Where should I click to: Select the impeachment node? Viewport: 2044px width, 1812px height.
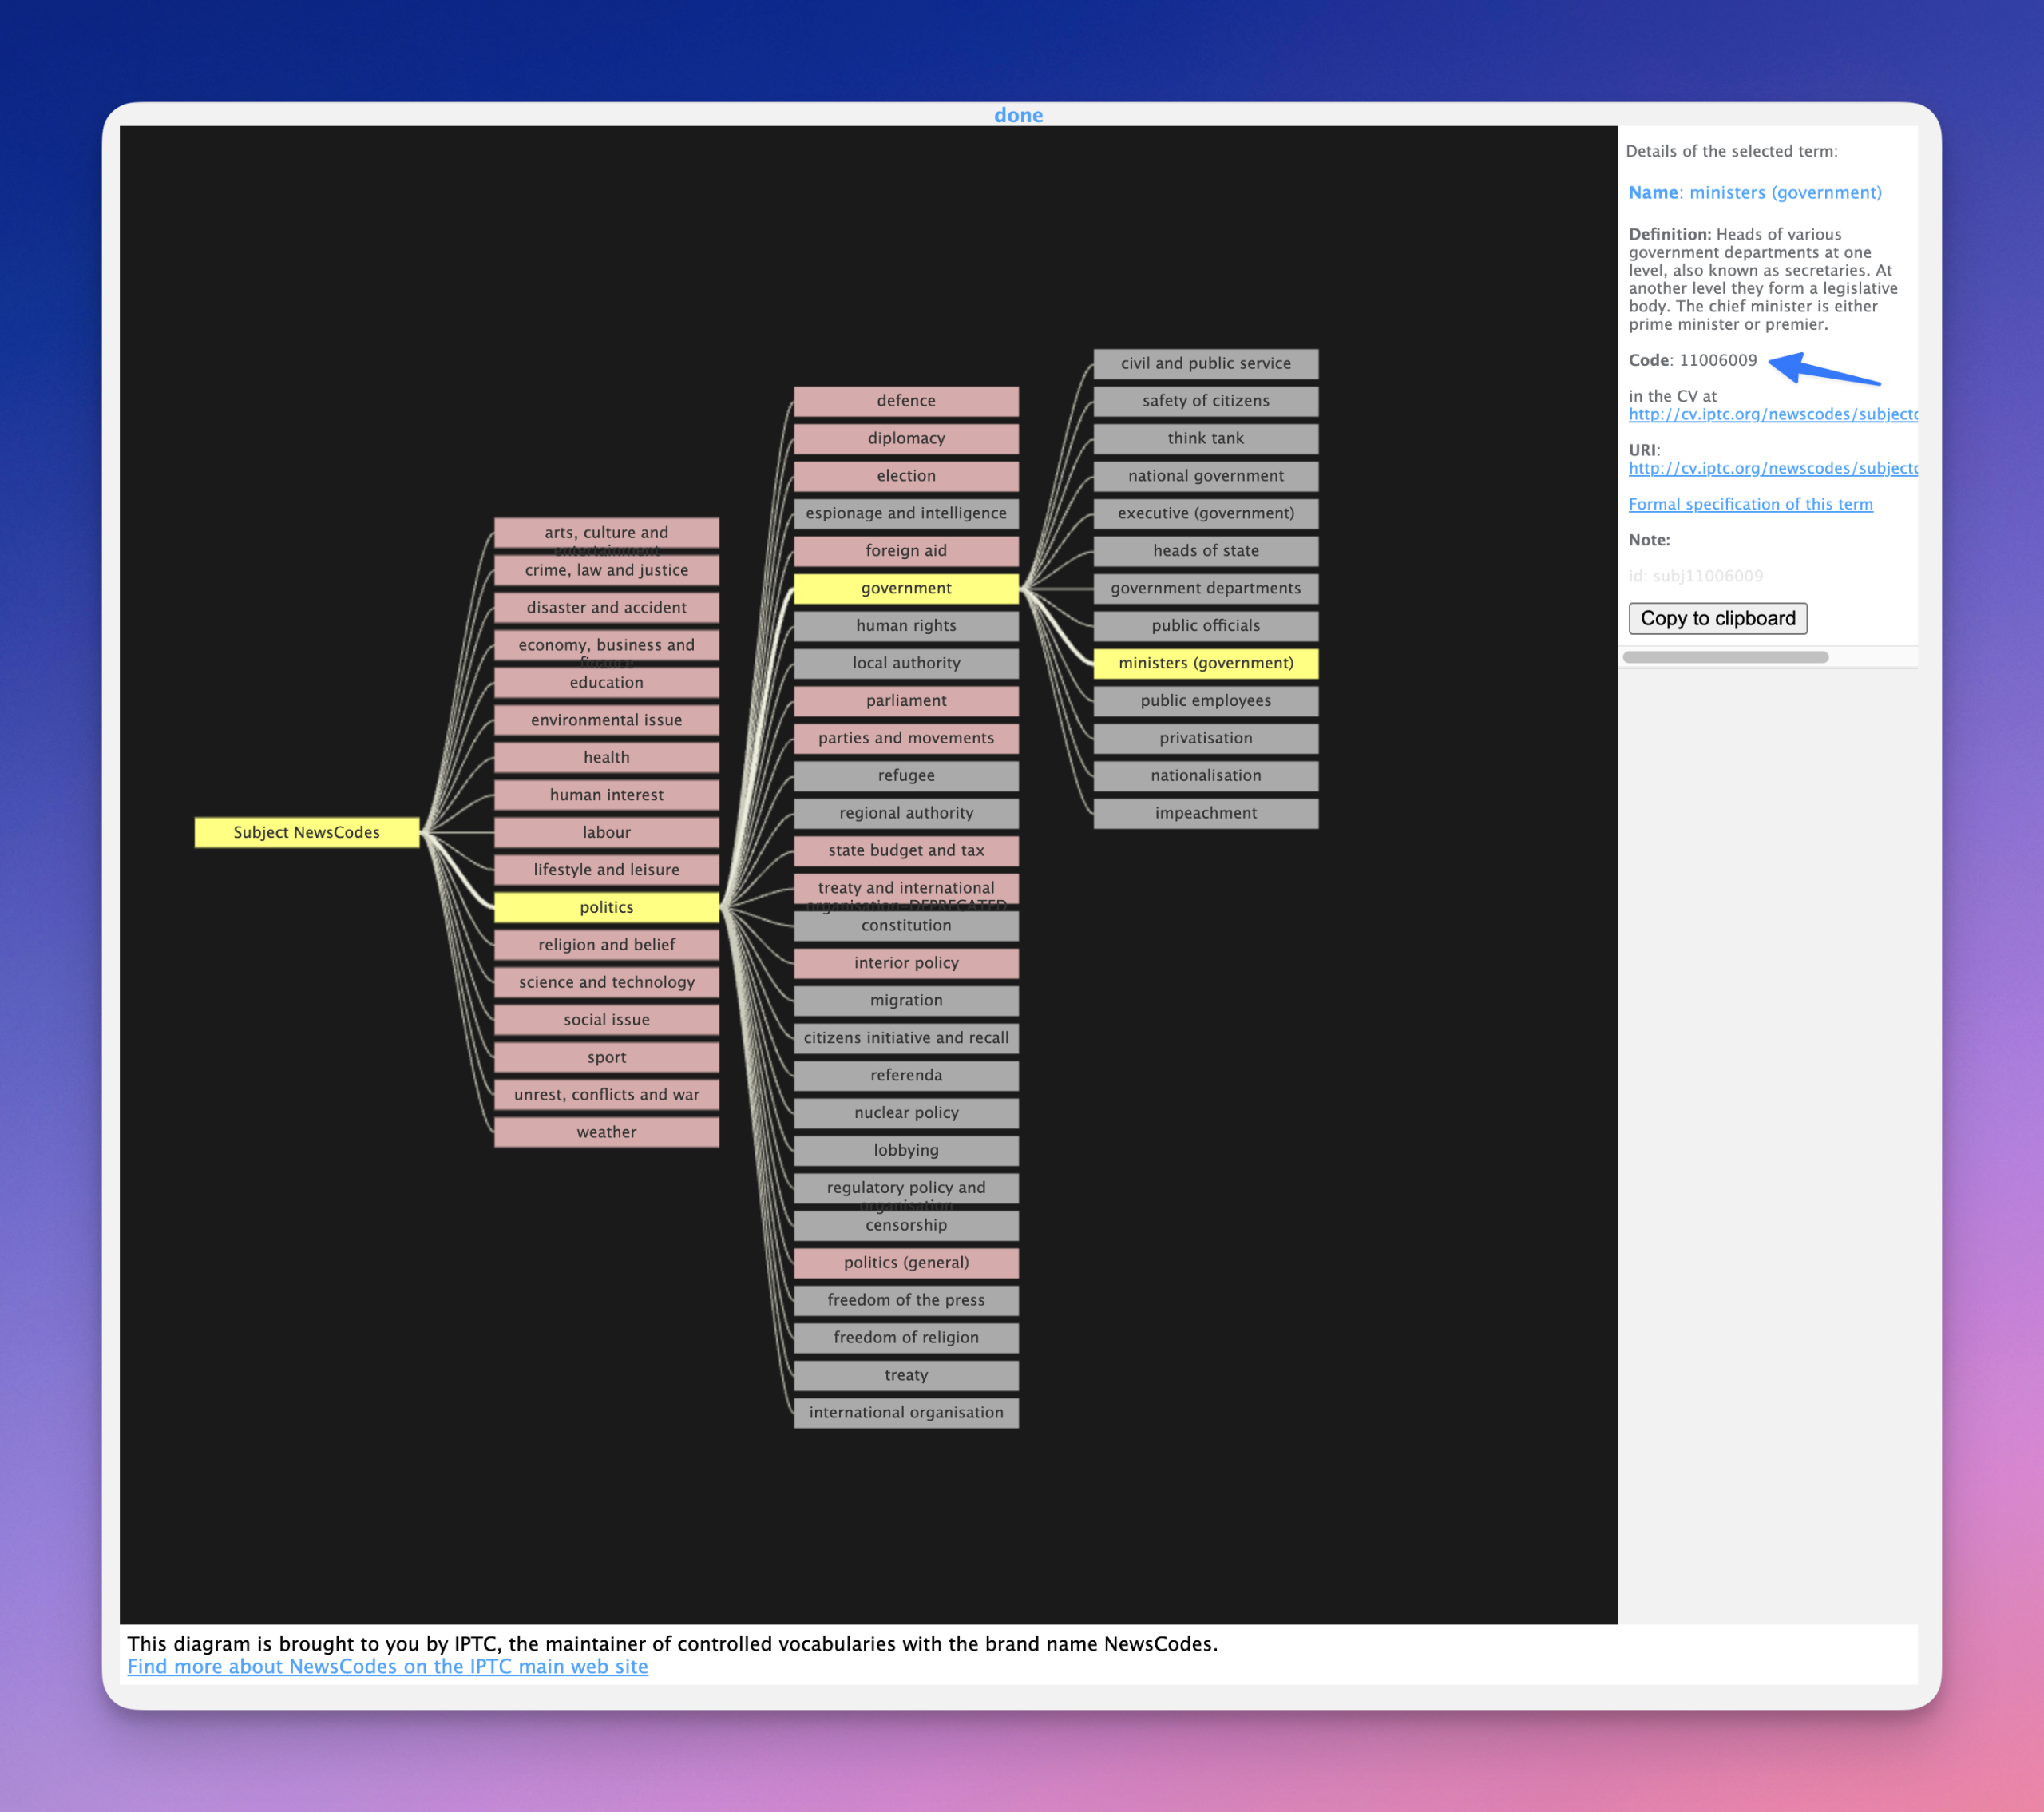pyautogui.click(x=1206, y=813)
